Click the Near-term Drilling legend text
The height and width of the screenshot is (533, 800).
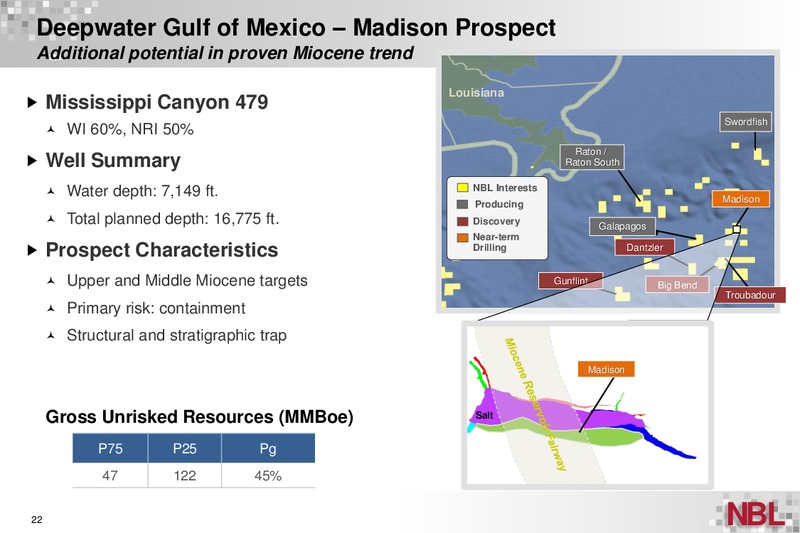(496, 242)
